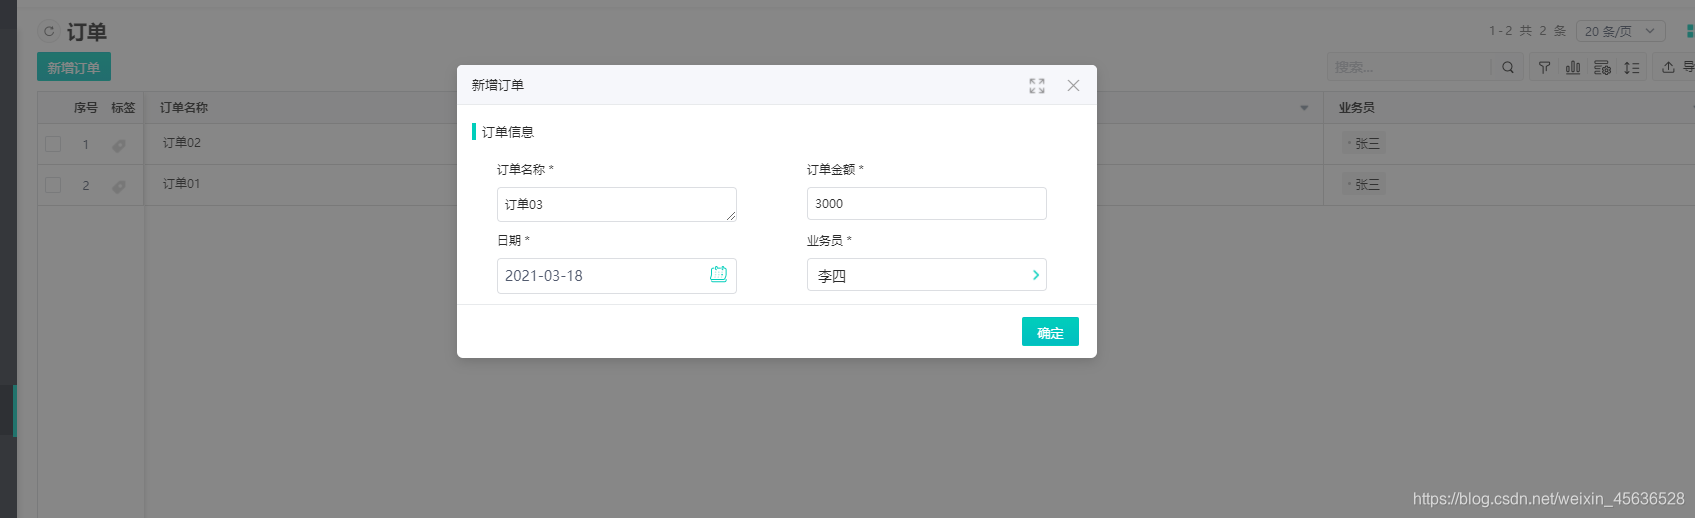Click the 业务员 column header
The image size is (1695, 518).
(x=1357, y=107)
